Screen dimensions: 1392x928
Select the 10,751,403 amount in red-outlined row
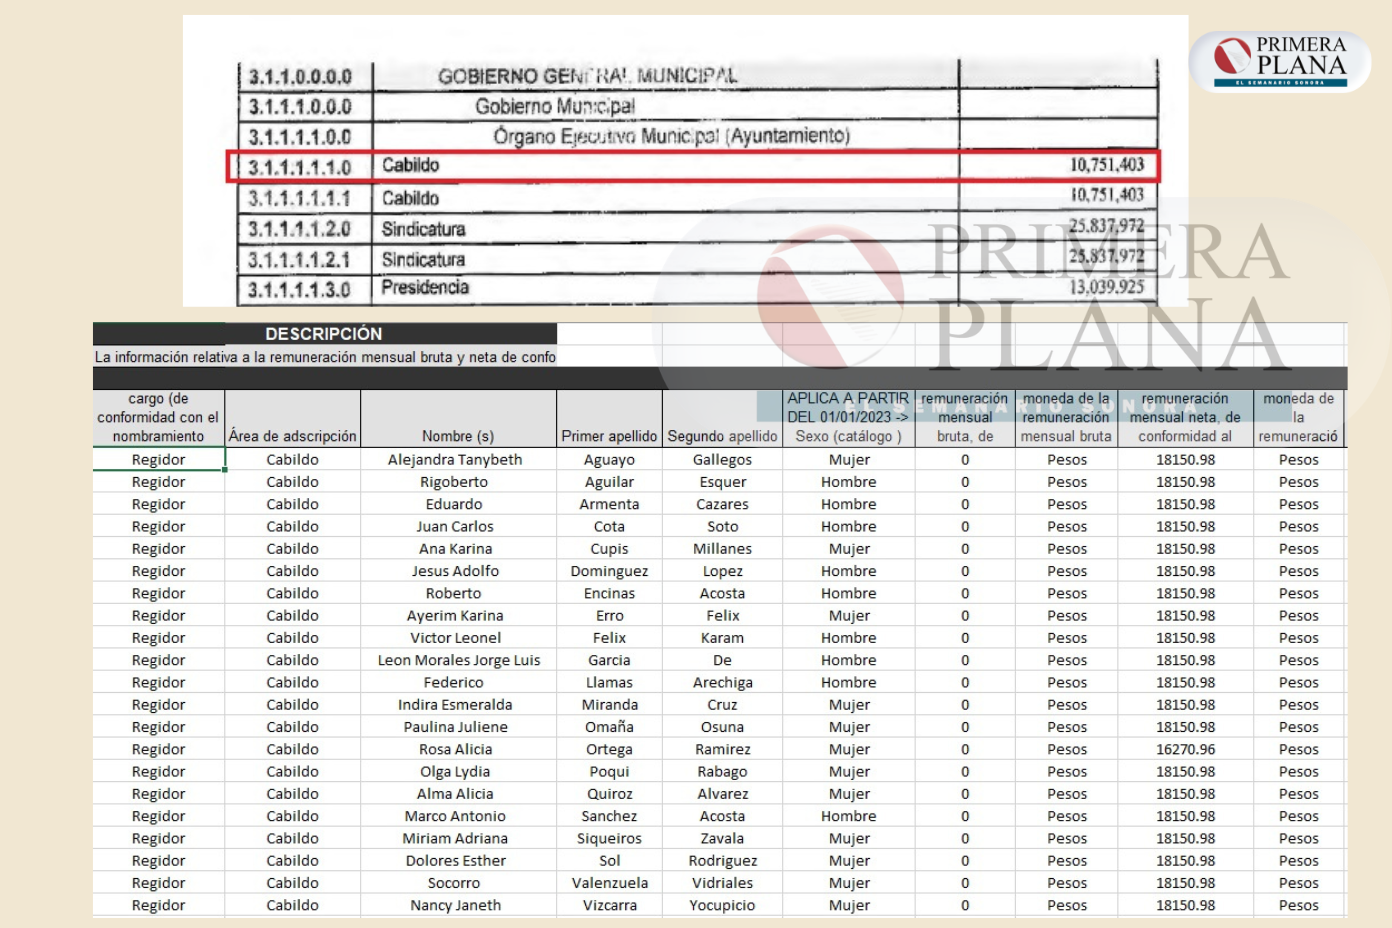(1106, 165)
